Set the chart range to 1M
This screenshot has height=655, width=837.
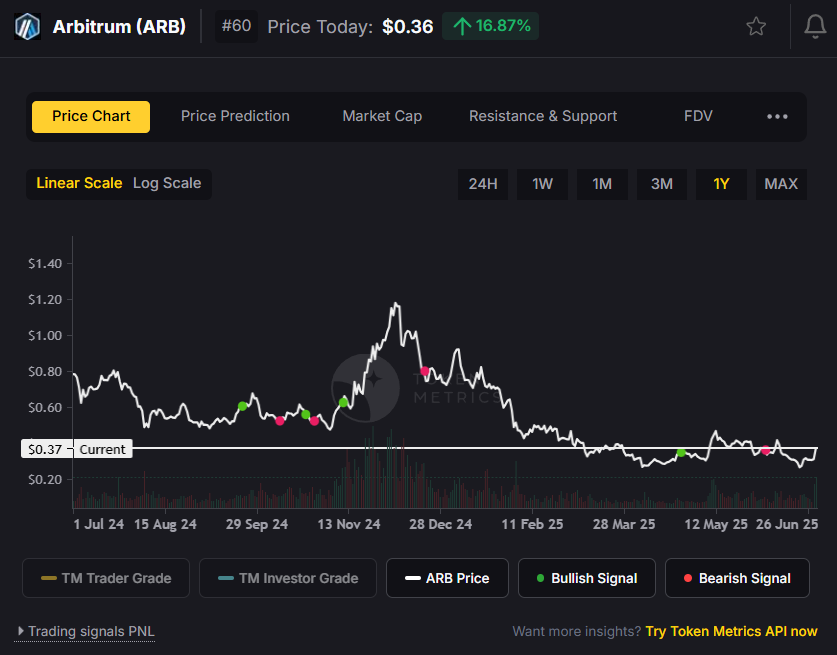click(602, 184)
